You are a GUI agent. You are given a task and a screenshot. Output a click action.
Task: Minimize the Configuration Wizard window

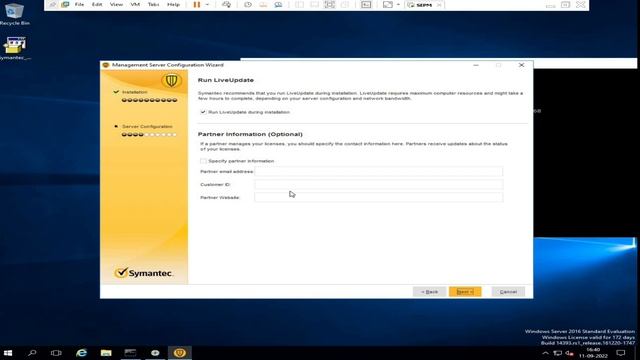pyautogui.click(x=476, y=65)
